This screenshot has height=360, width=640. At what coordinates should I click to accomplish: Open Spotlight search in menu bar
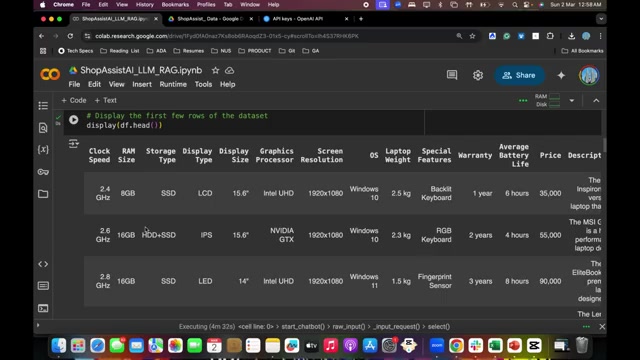[x=515, y=4]
